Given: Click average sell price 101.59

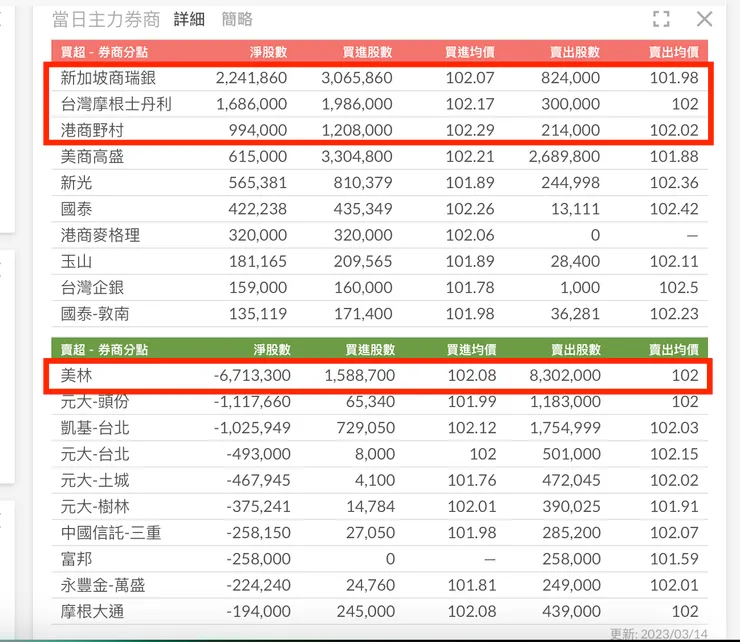Looking at the screenshot, I should 674,559.
